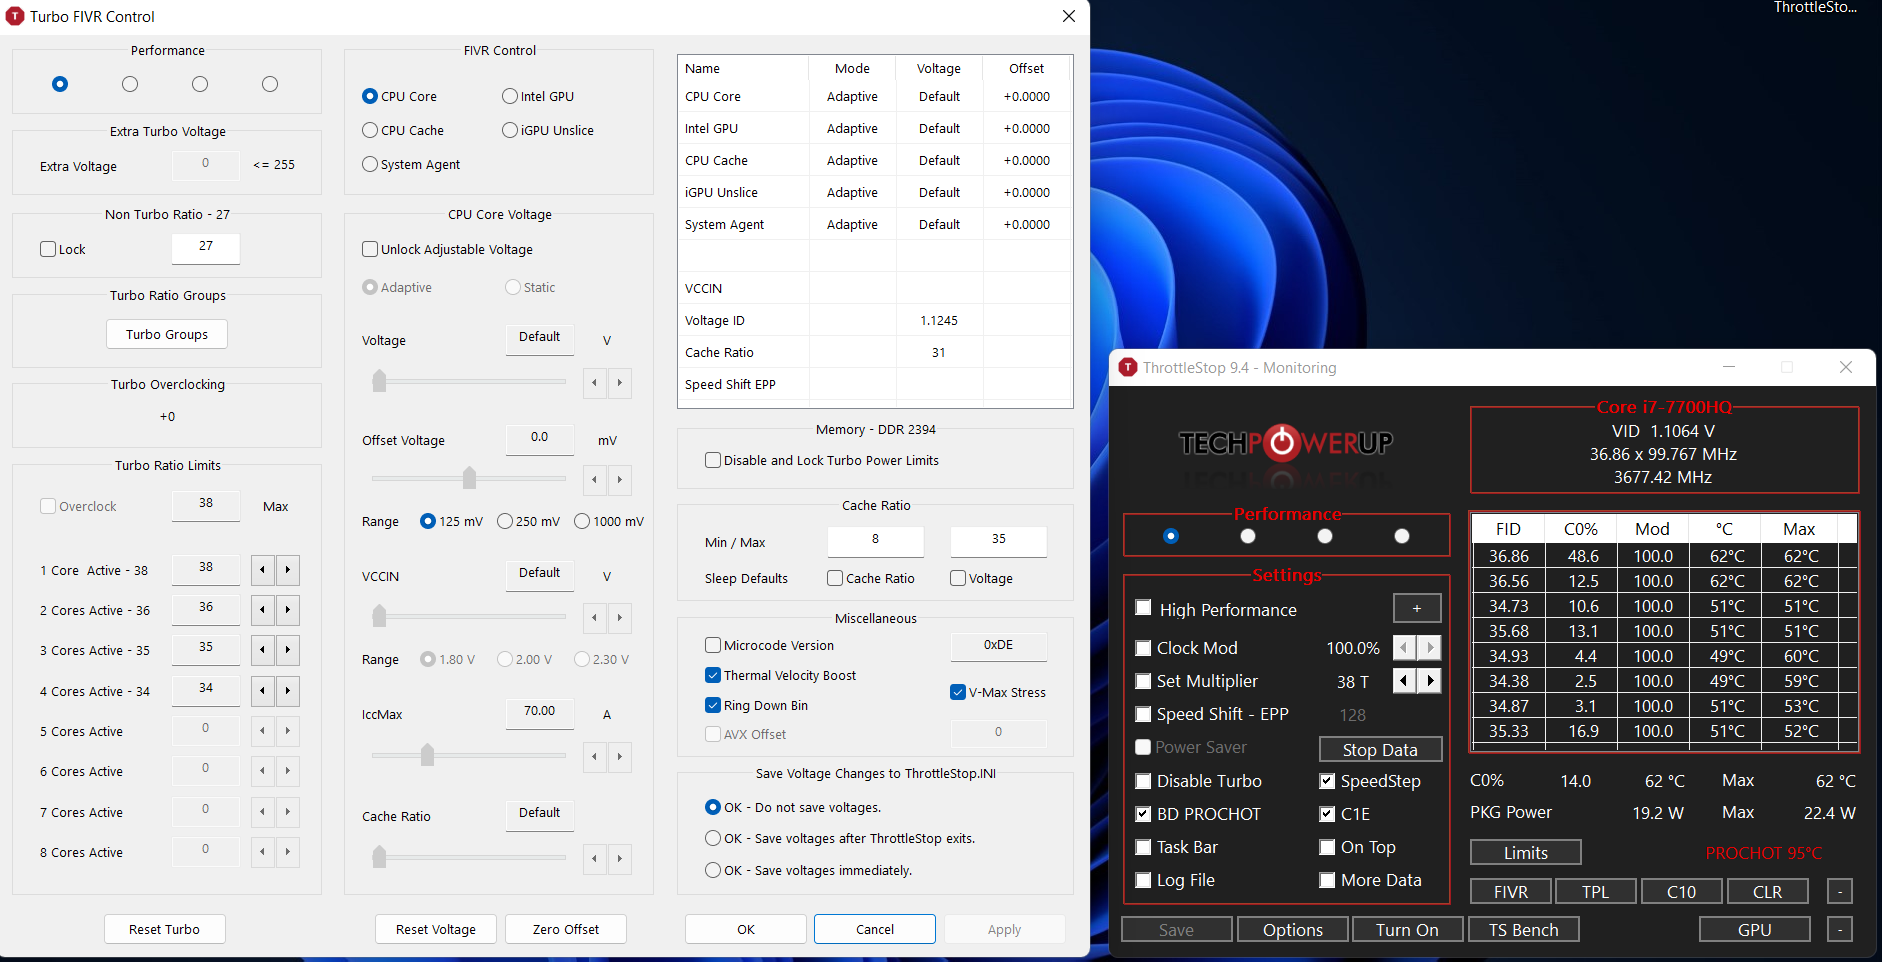Click the minus button next to GPU

click(x=1840, y=930)
